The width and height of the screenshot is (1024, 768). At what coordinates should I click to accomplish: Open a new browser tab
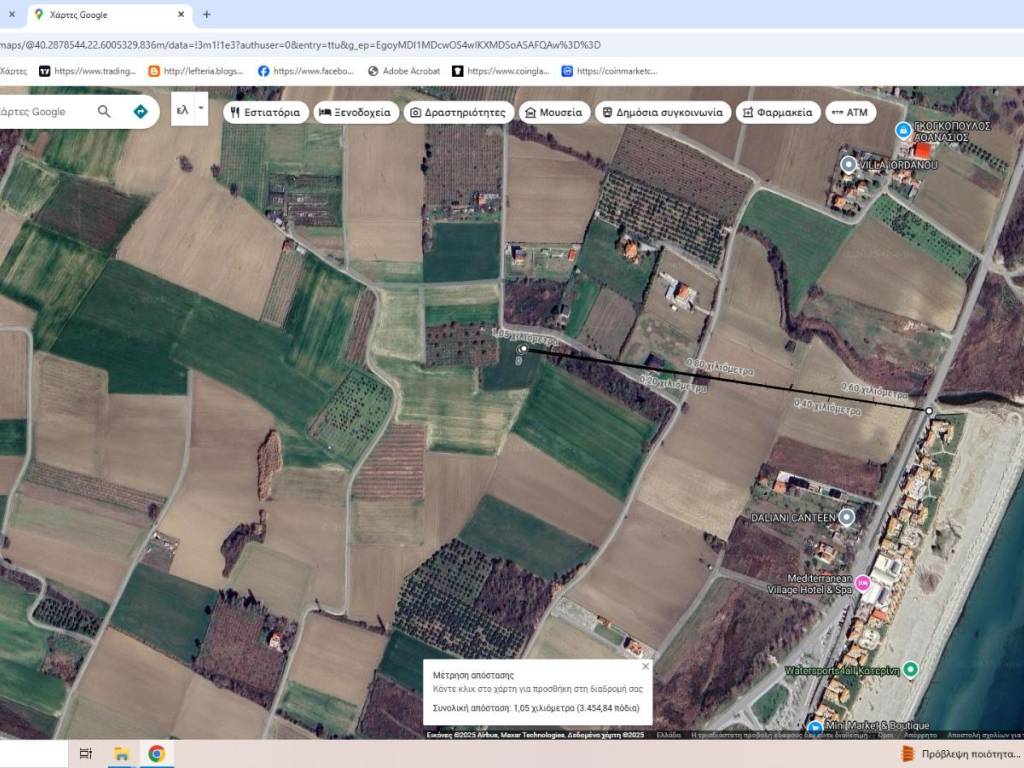pos(207,15)
